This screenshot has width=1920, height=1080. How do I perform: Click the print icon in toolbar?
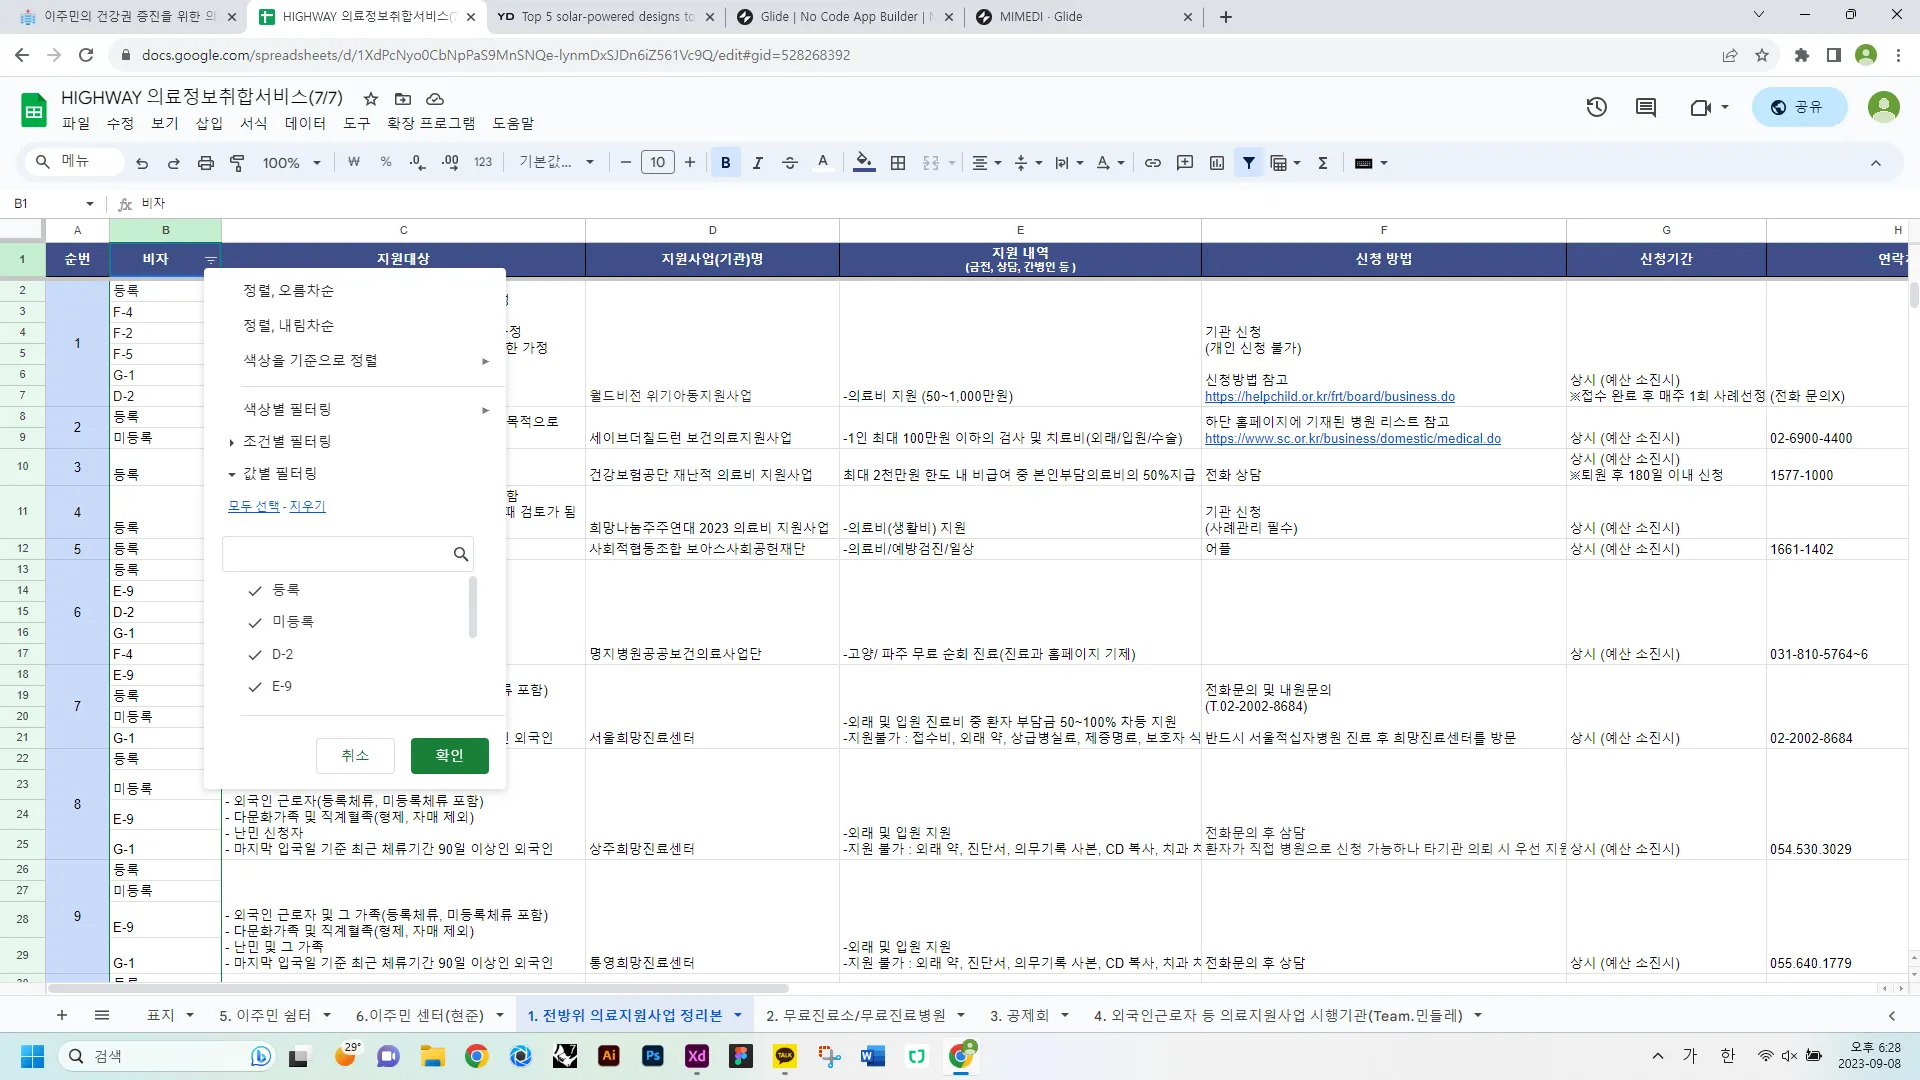pyautogui.click(x=205, y=163)
